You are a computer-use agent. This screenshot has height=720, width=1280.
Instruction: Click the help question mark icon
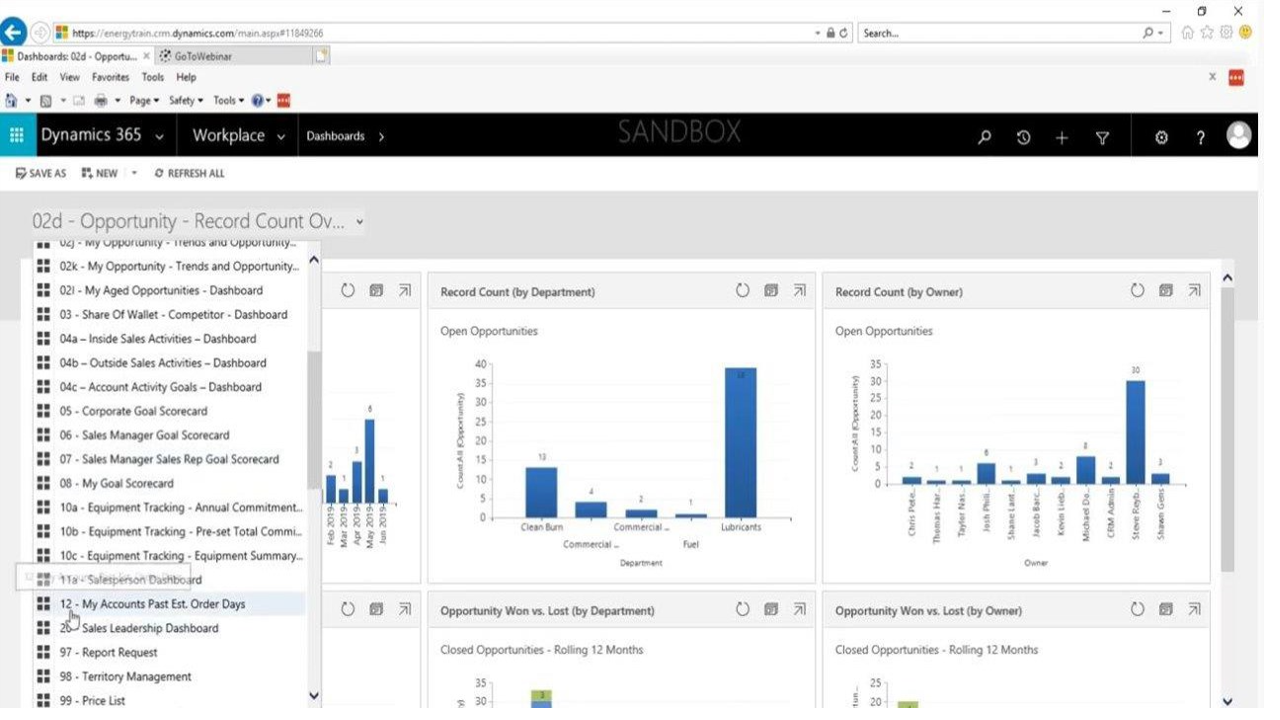1201,138
